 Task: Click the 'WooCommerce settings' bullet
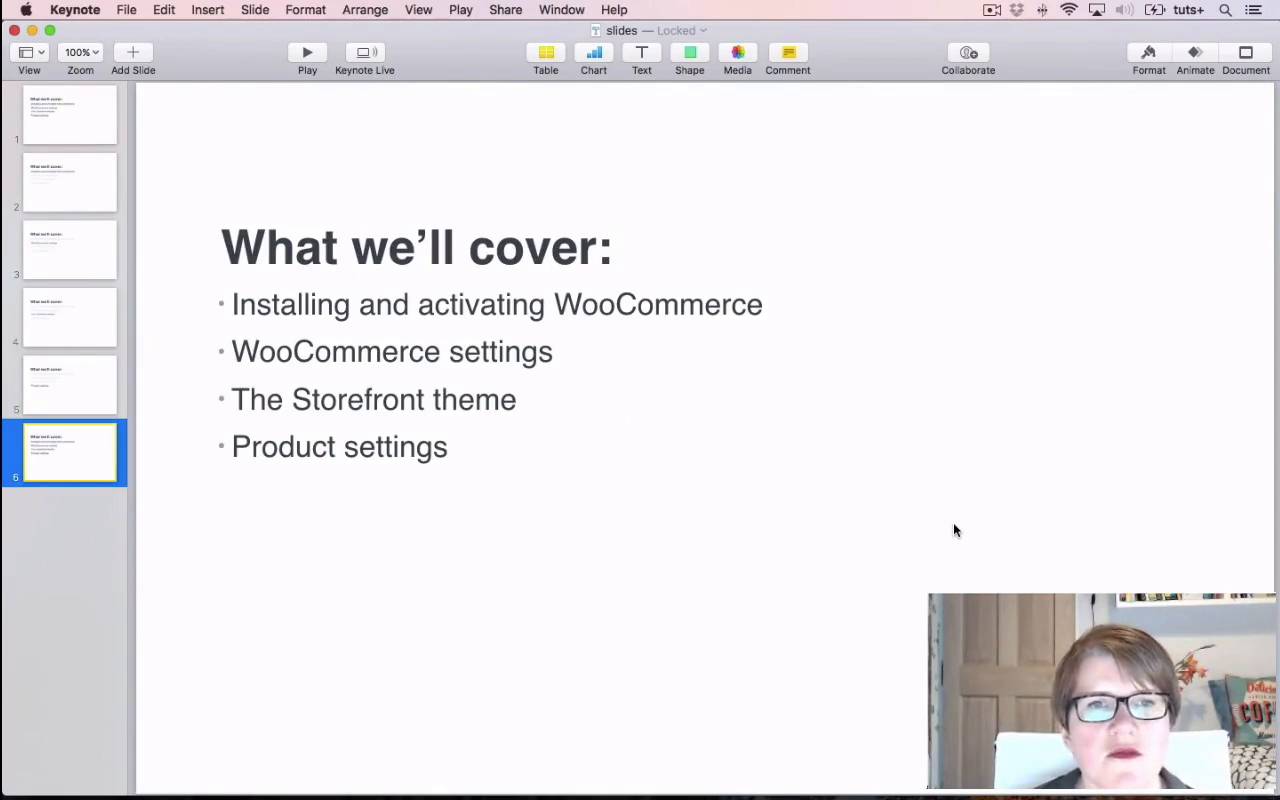point(392,352)
